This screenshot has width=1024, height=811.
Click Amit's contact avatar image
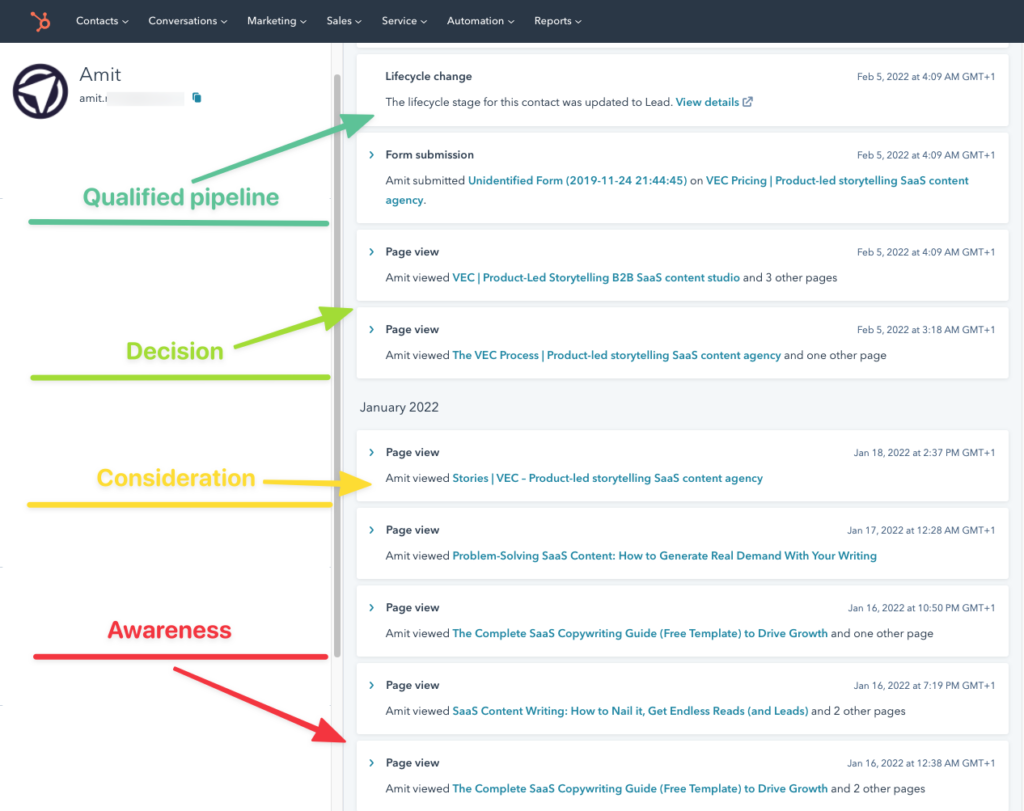tap(40, 91)
